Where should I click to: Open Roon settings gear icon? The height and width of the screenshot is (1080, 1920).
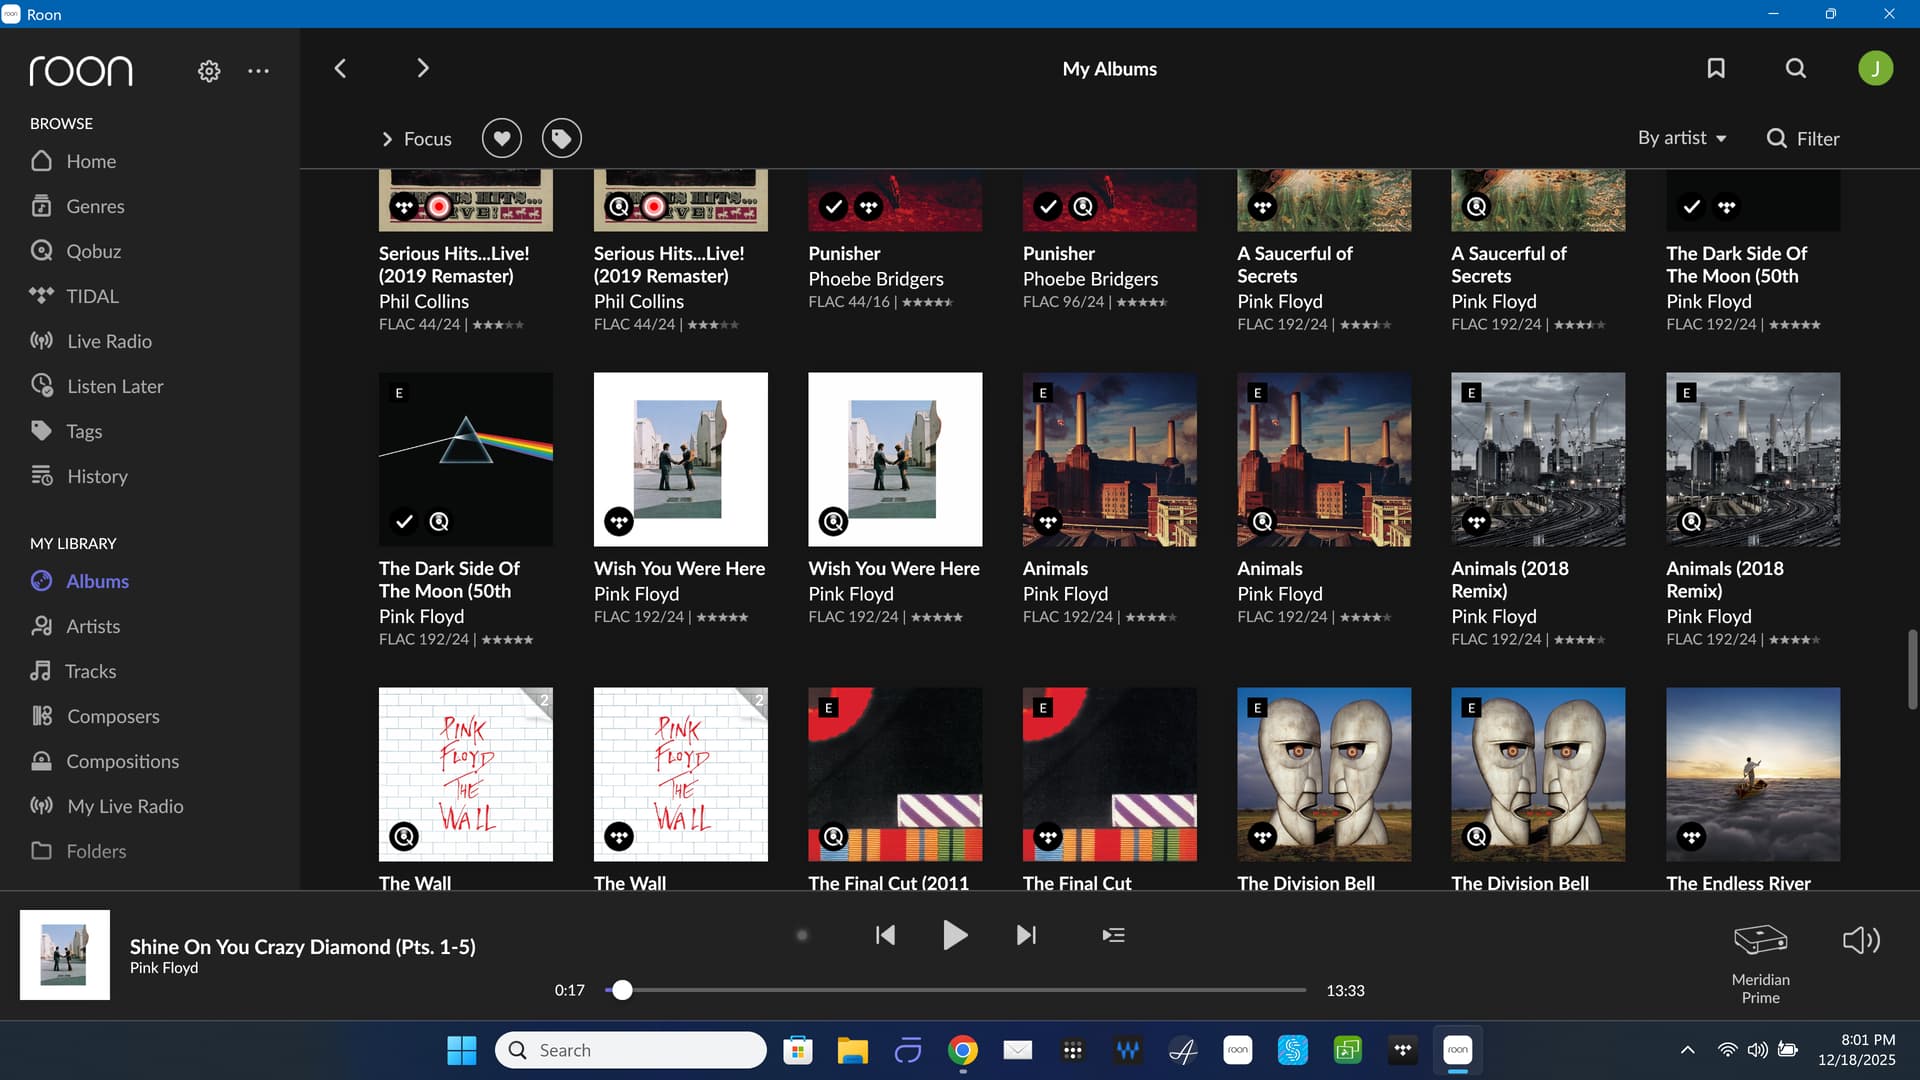click(x=209, y=71)
